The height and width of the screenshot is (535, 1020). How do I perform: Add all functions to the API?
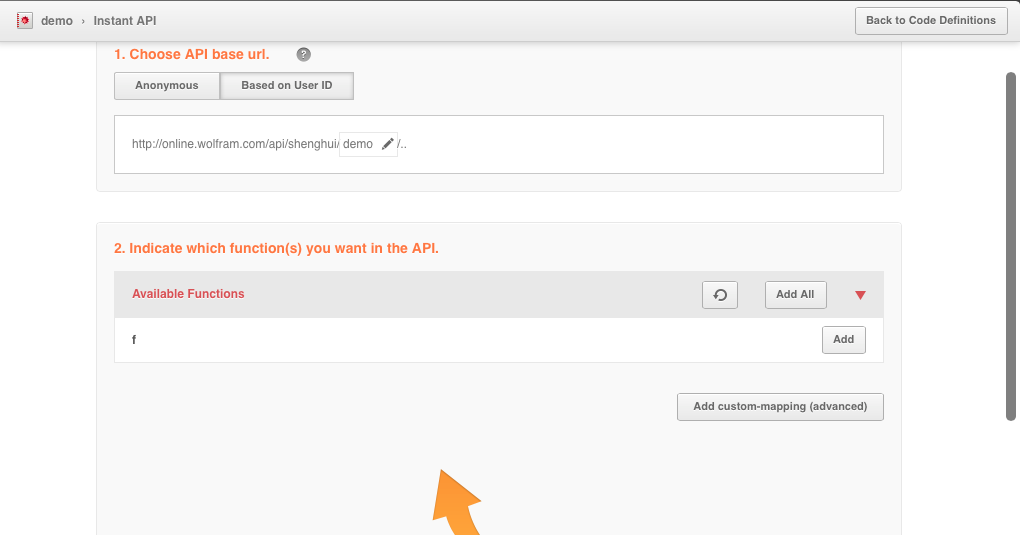pyautogui.click(x=795, y=295)
